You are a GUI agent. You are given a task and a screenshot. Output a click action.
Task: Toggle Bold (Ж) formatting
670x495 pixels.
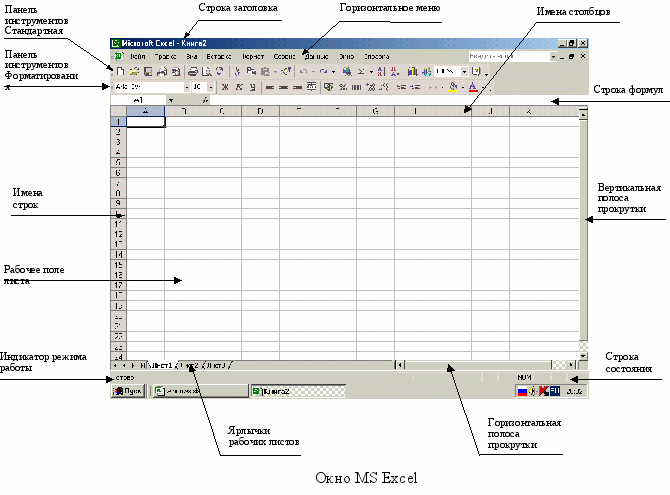click(x=225, y=87)
